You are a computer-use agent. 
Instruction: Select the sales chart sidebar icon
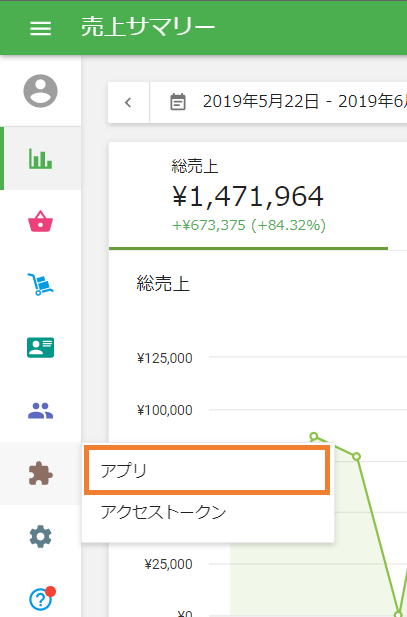pos(41,159)
